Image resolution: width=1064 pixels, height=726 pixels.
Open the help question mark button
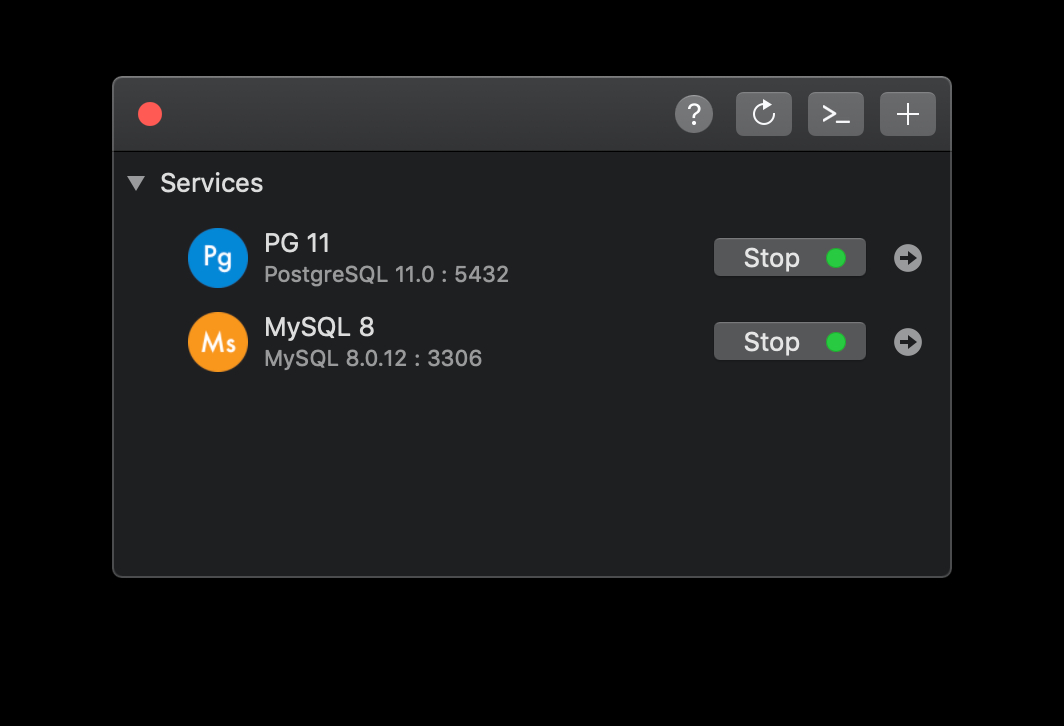[x=694, y=114]
